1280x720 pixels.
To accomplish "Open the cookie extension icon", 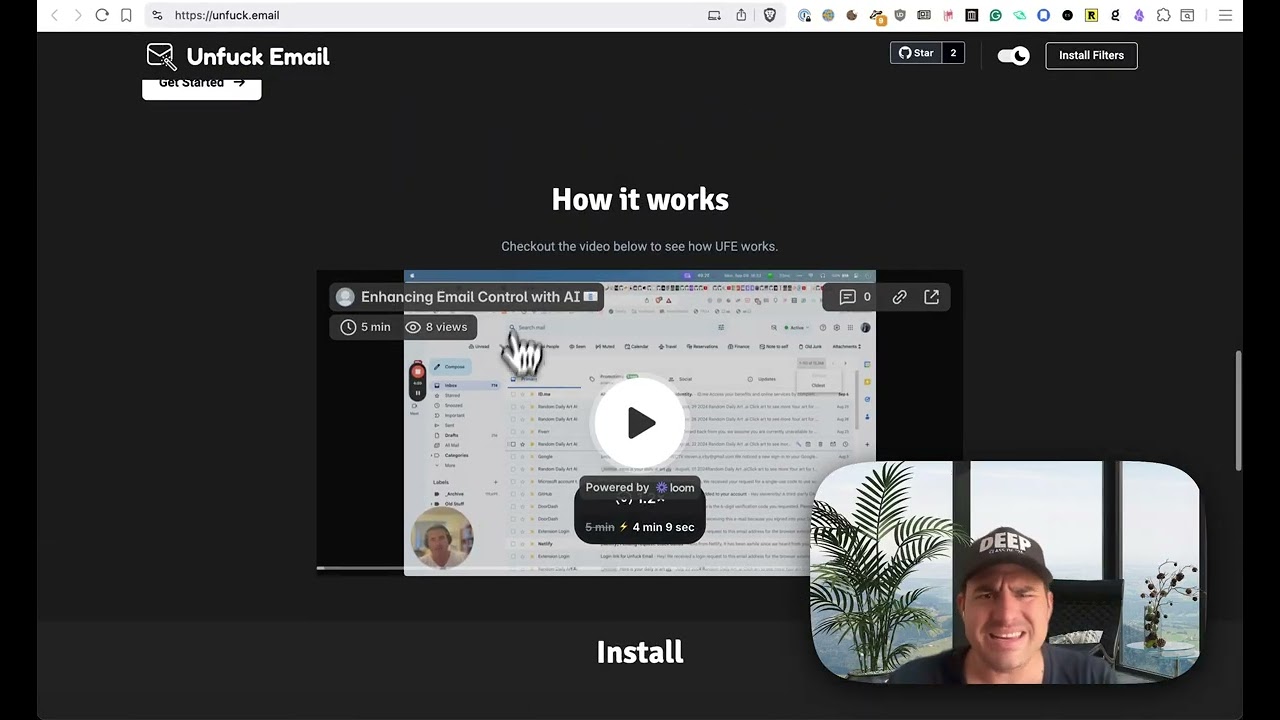I will (852, 15).
